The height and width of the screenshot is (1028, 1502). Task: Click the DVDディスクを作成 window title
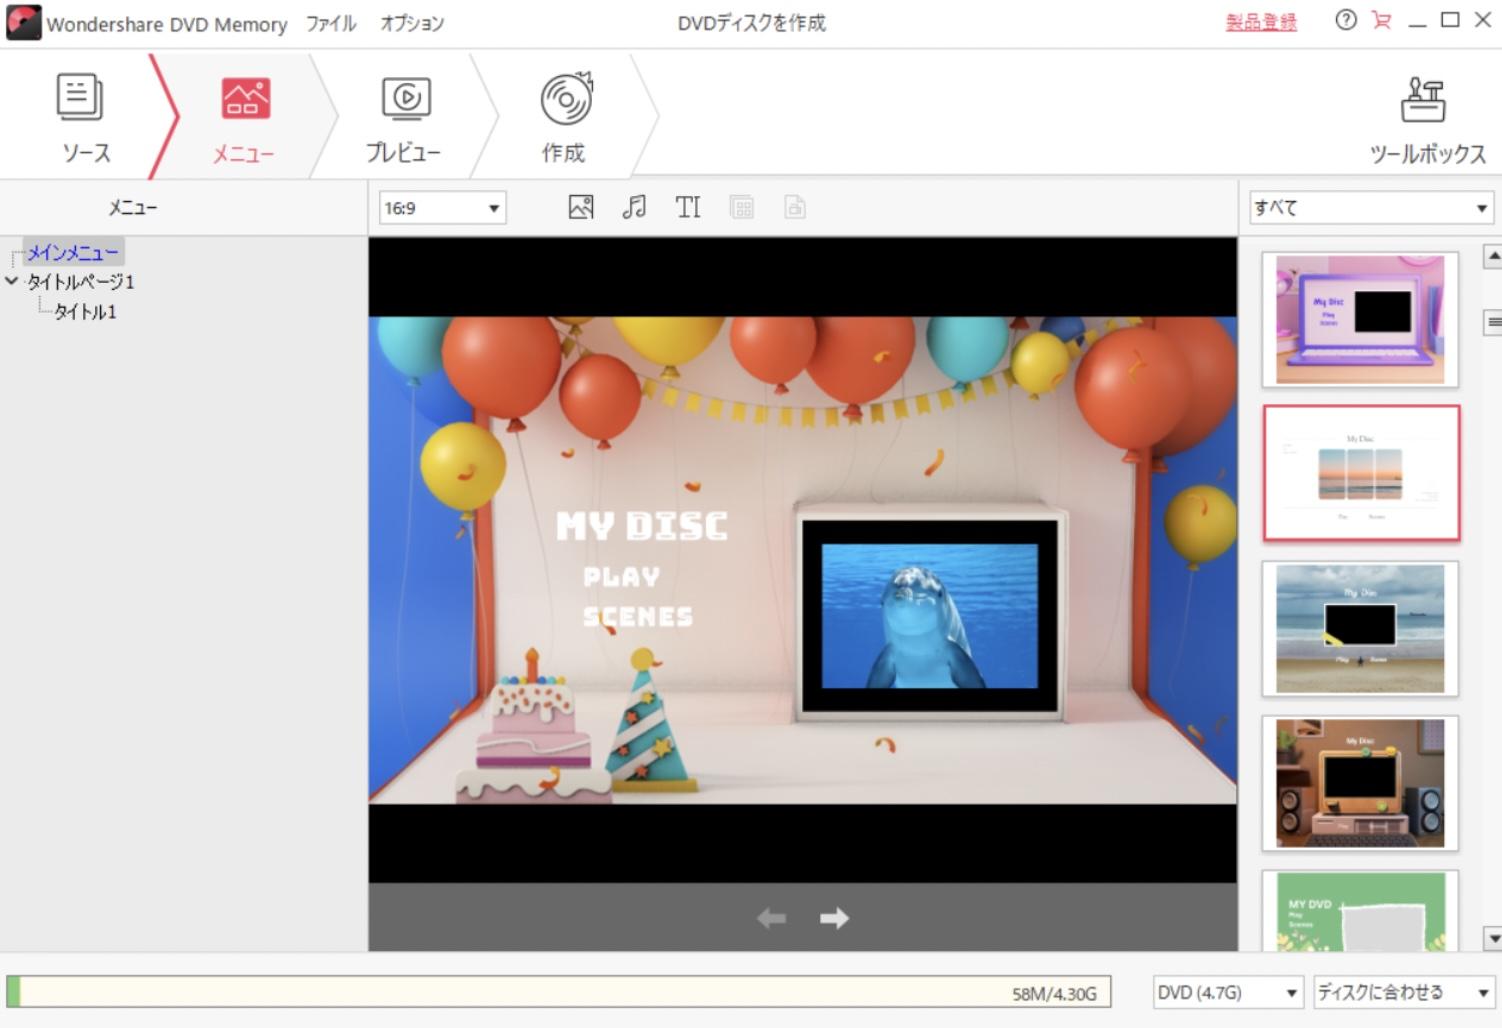(751, 23)
